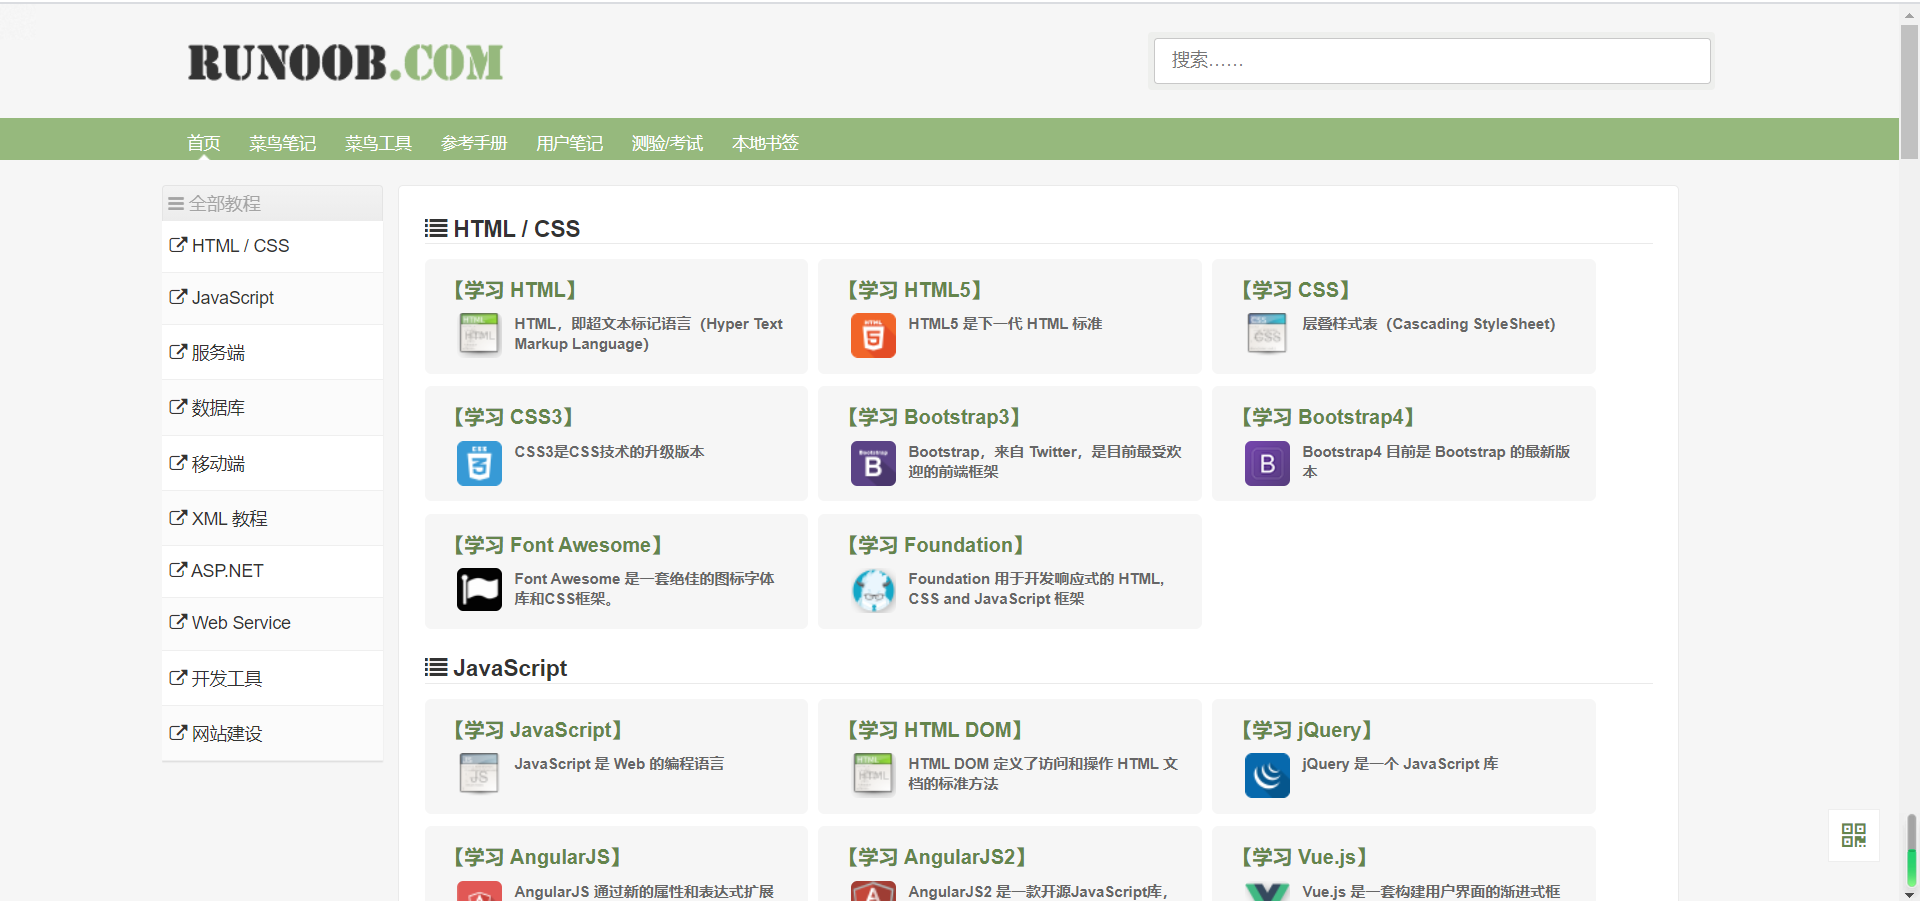This screenshot has height=901, width=1920.
Task: Click external-link icon beside 服务端
Action: 178,352
